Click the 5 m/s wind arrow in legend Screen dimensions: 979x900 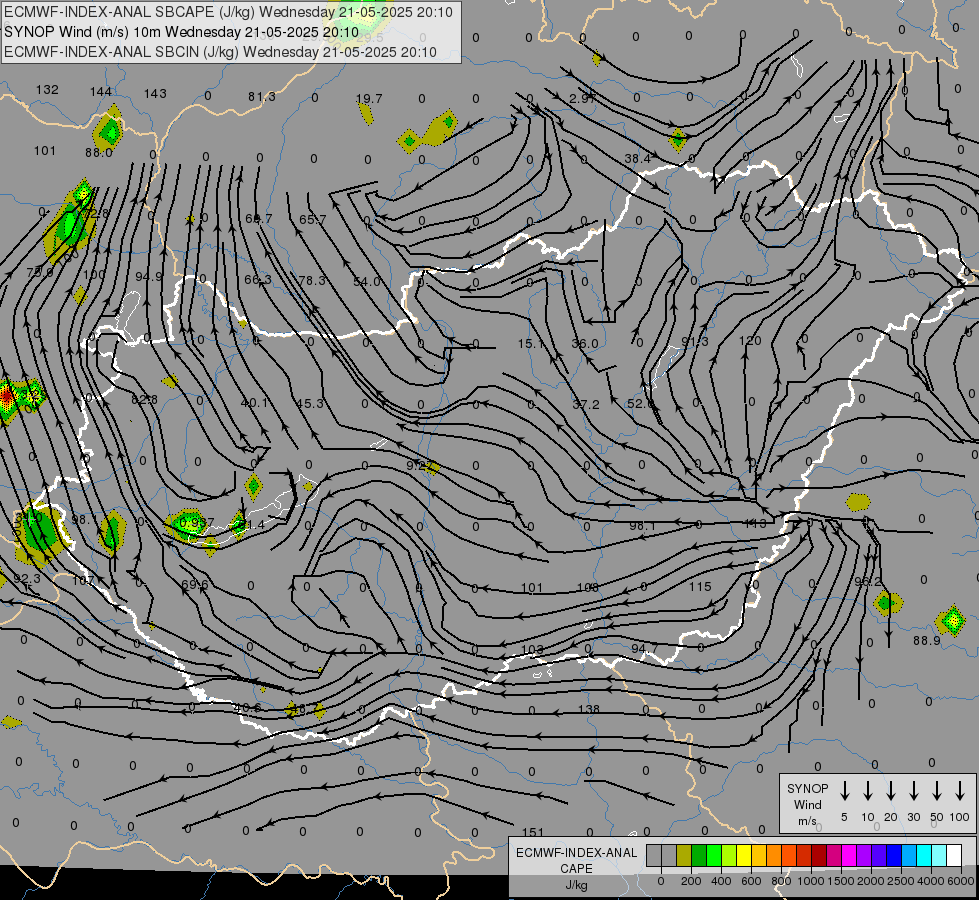coord(845,791)
